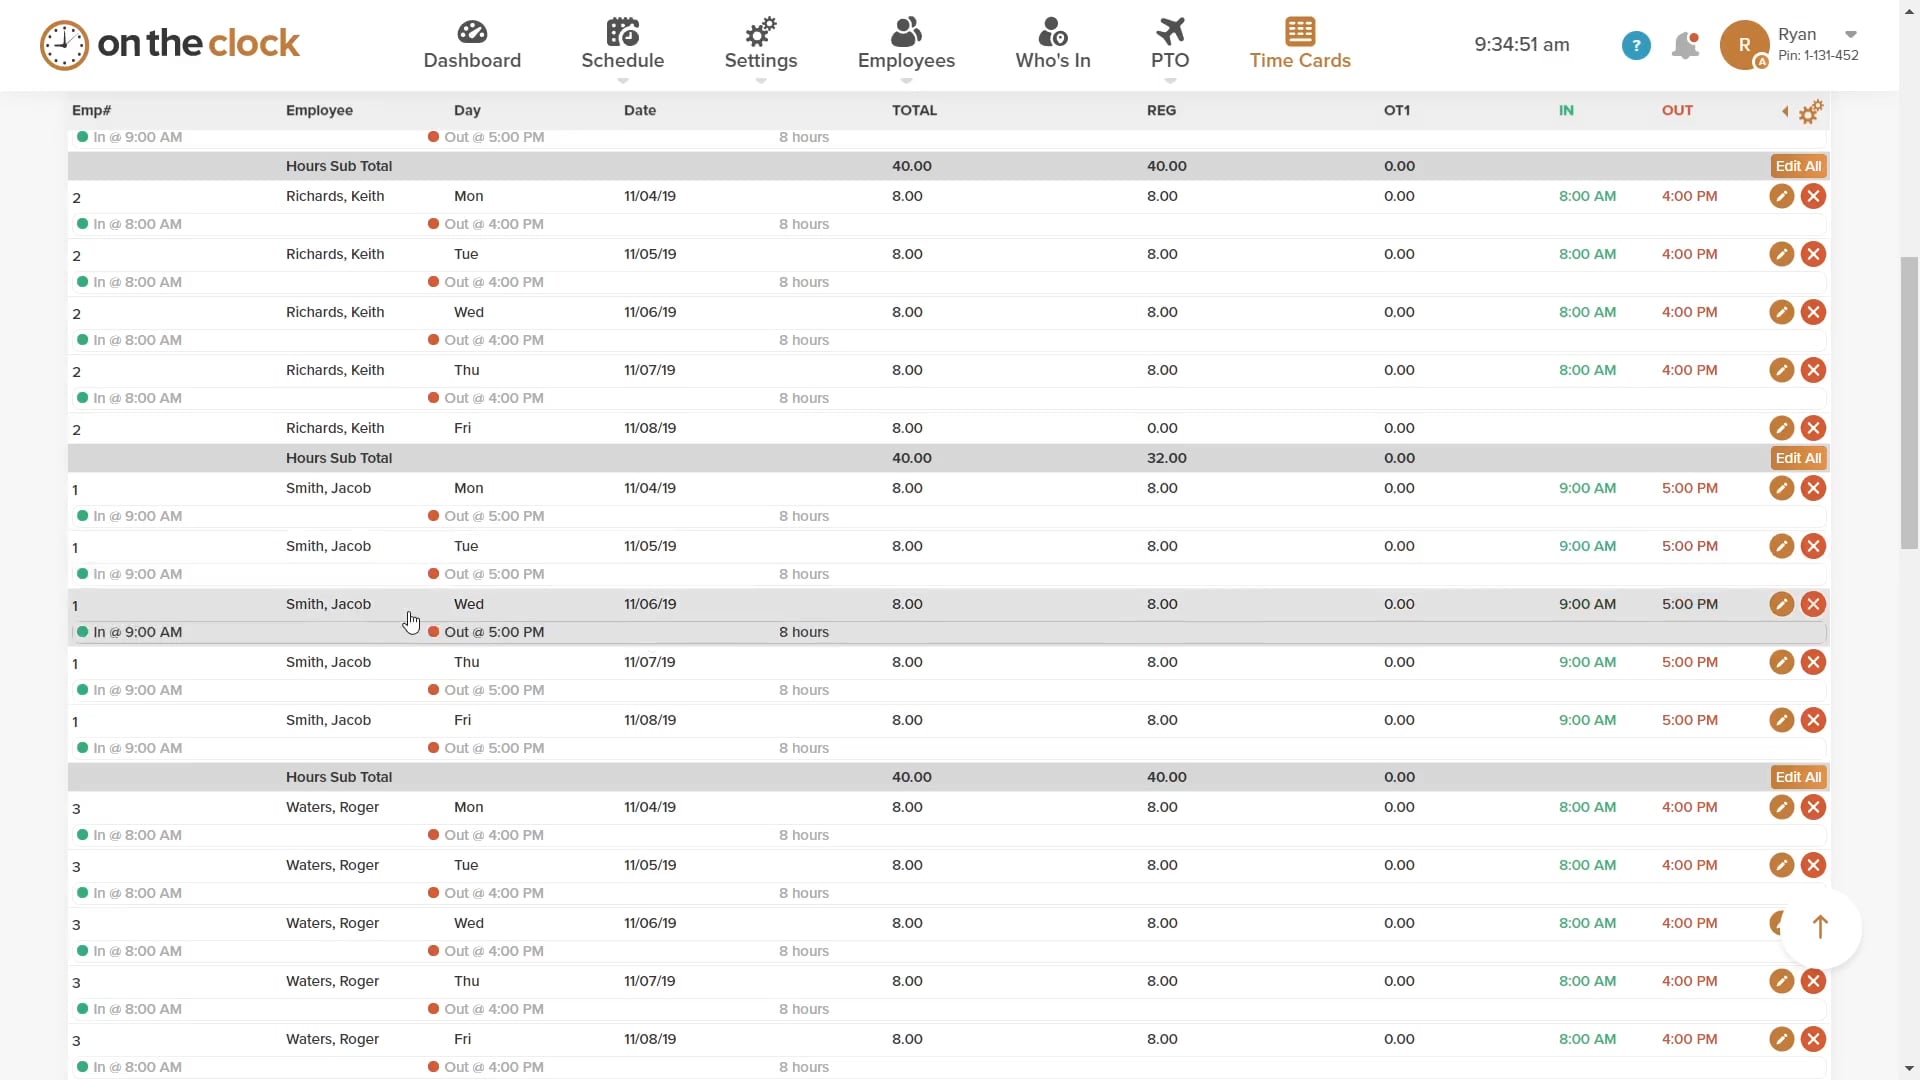The width and height of the screenshot is (1920, 1080).
Task: Click the table settings gear icon
Action: pos(1811,111)
